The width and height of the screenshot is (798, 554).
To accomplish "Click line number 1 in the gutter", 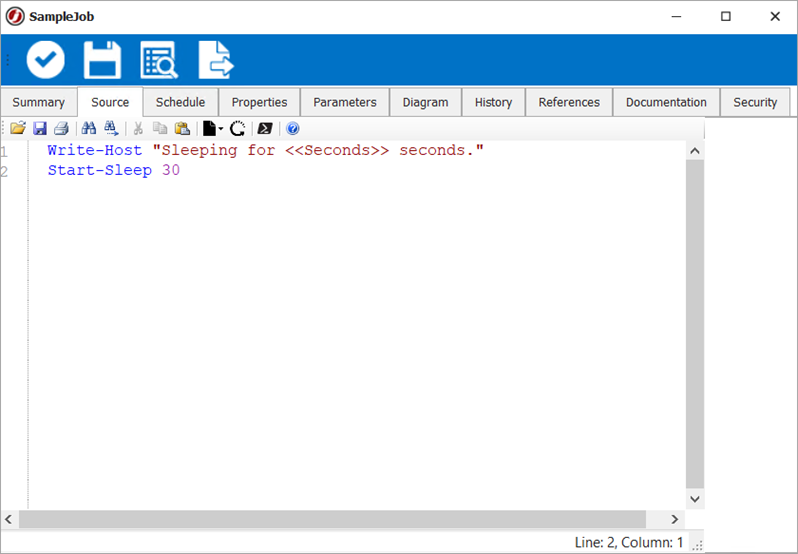I will tap(4, 152).
